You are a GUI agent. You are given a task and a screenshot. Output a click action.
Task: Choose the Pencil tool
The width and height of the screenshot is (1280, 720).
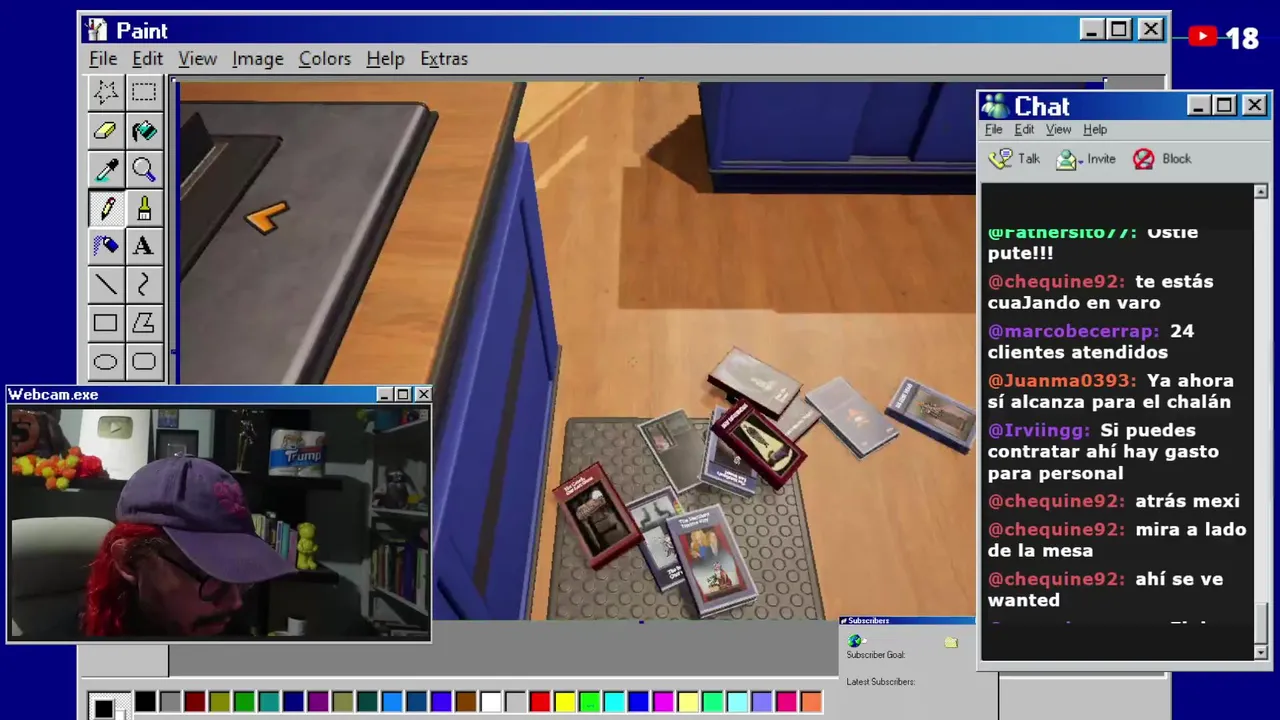point(105,207)
